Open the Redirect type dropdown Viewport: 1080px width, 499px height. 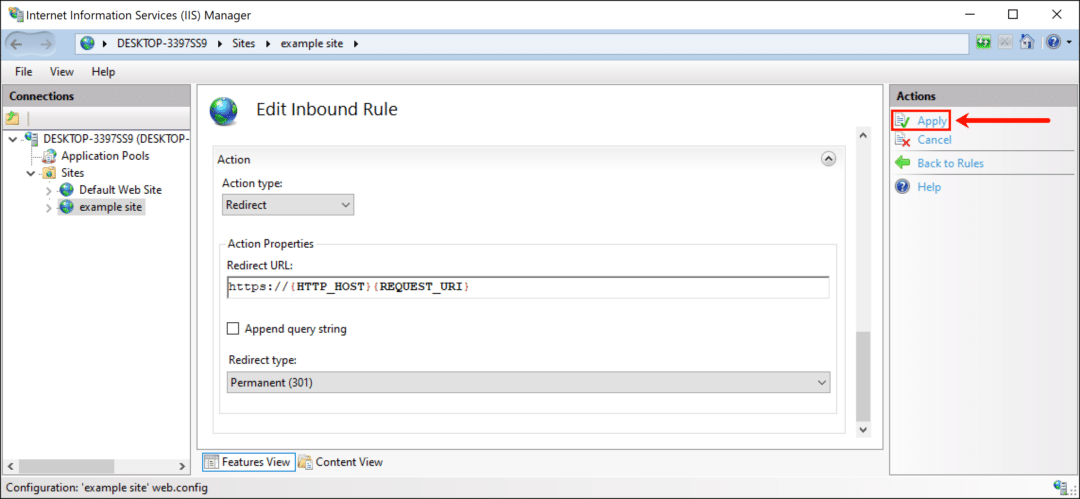coord(528,382)
